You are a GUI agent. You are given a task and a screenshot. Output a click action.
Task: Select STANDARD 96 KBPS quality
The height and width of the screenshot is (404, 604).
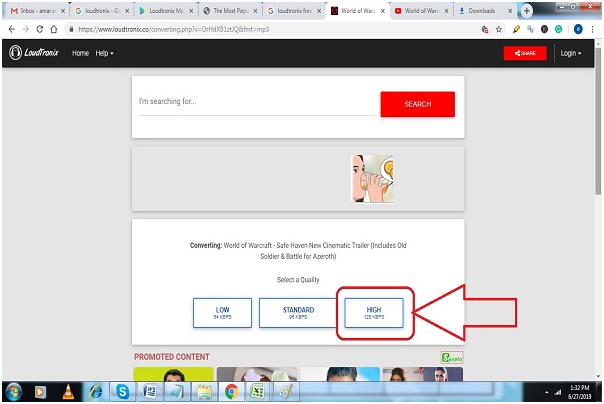pyautogui.click(x=298, y=313)
